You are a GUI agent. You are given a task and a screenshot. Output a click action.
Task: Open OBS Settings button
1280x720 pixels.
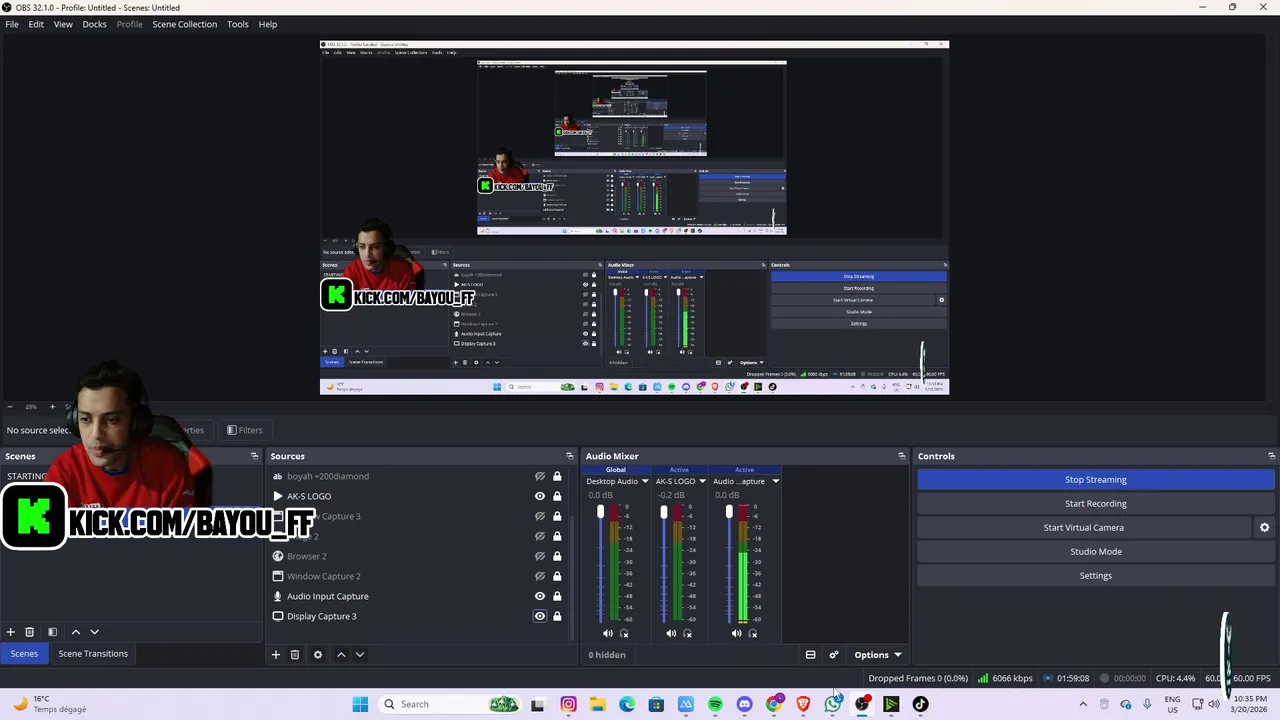pyautogui.click(x=1095, y=576)
